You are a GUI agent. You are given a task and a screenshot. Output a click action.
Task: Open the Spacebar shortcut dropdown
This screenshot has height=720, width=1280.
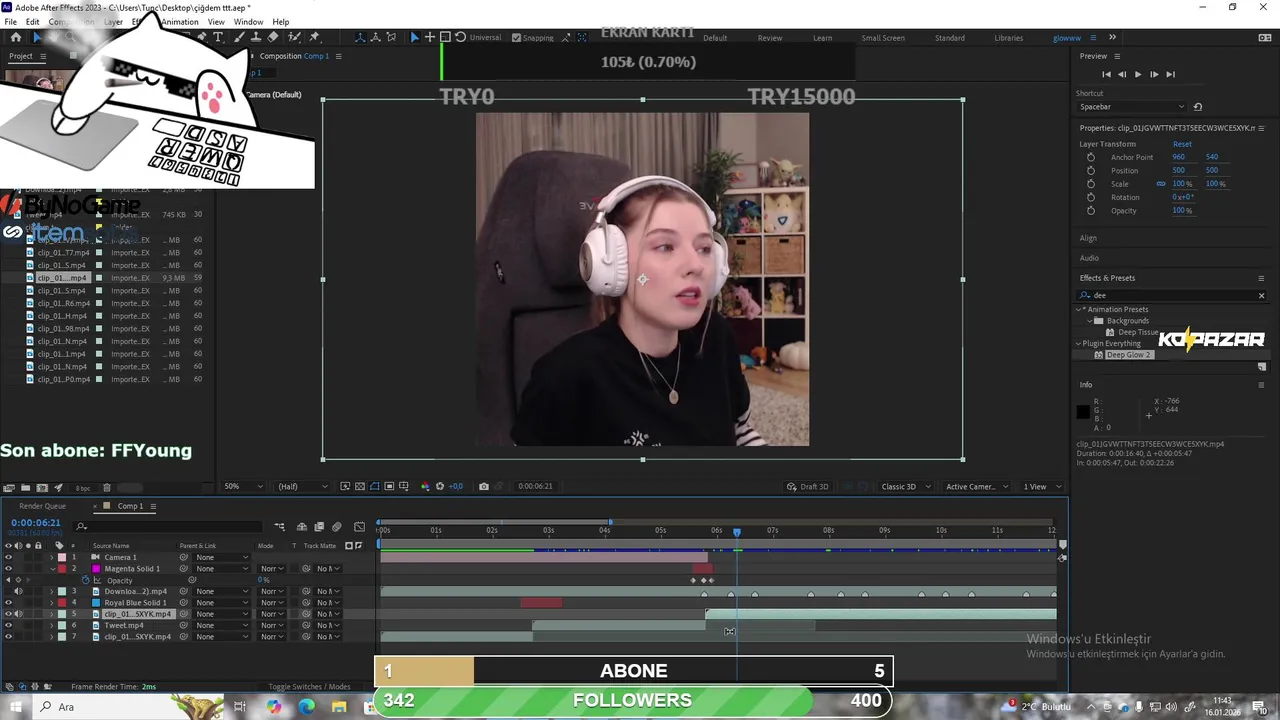pos(1131,107)
